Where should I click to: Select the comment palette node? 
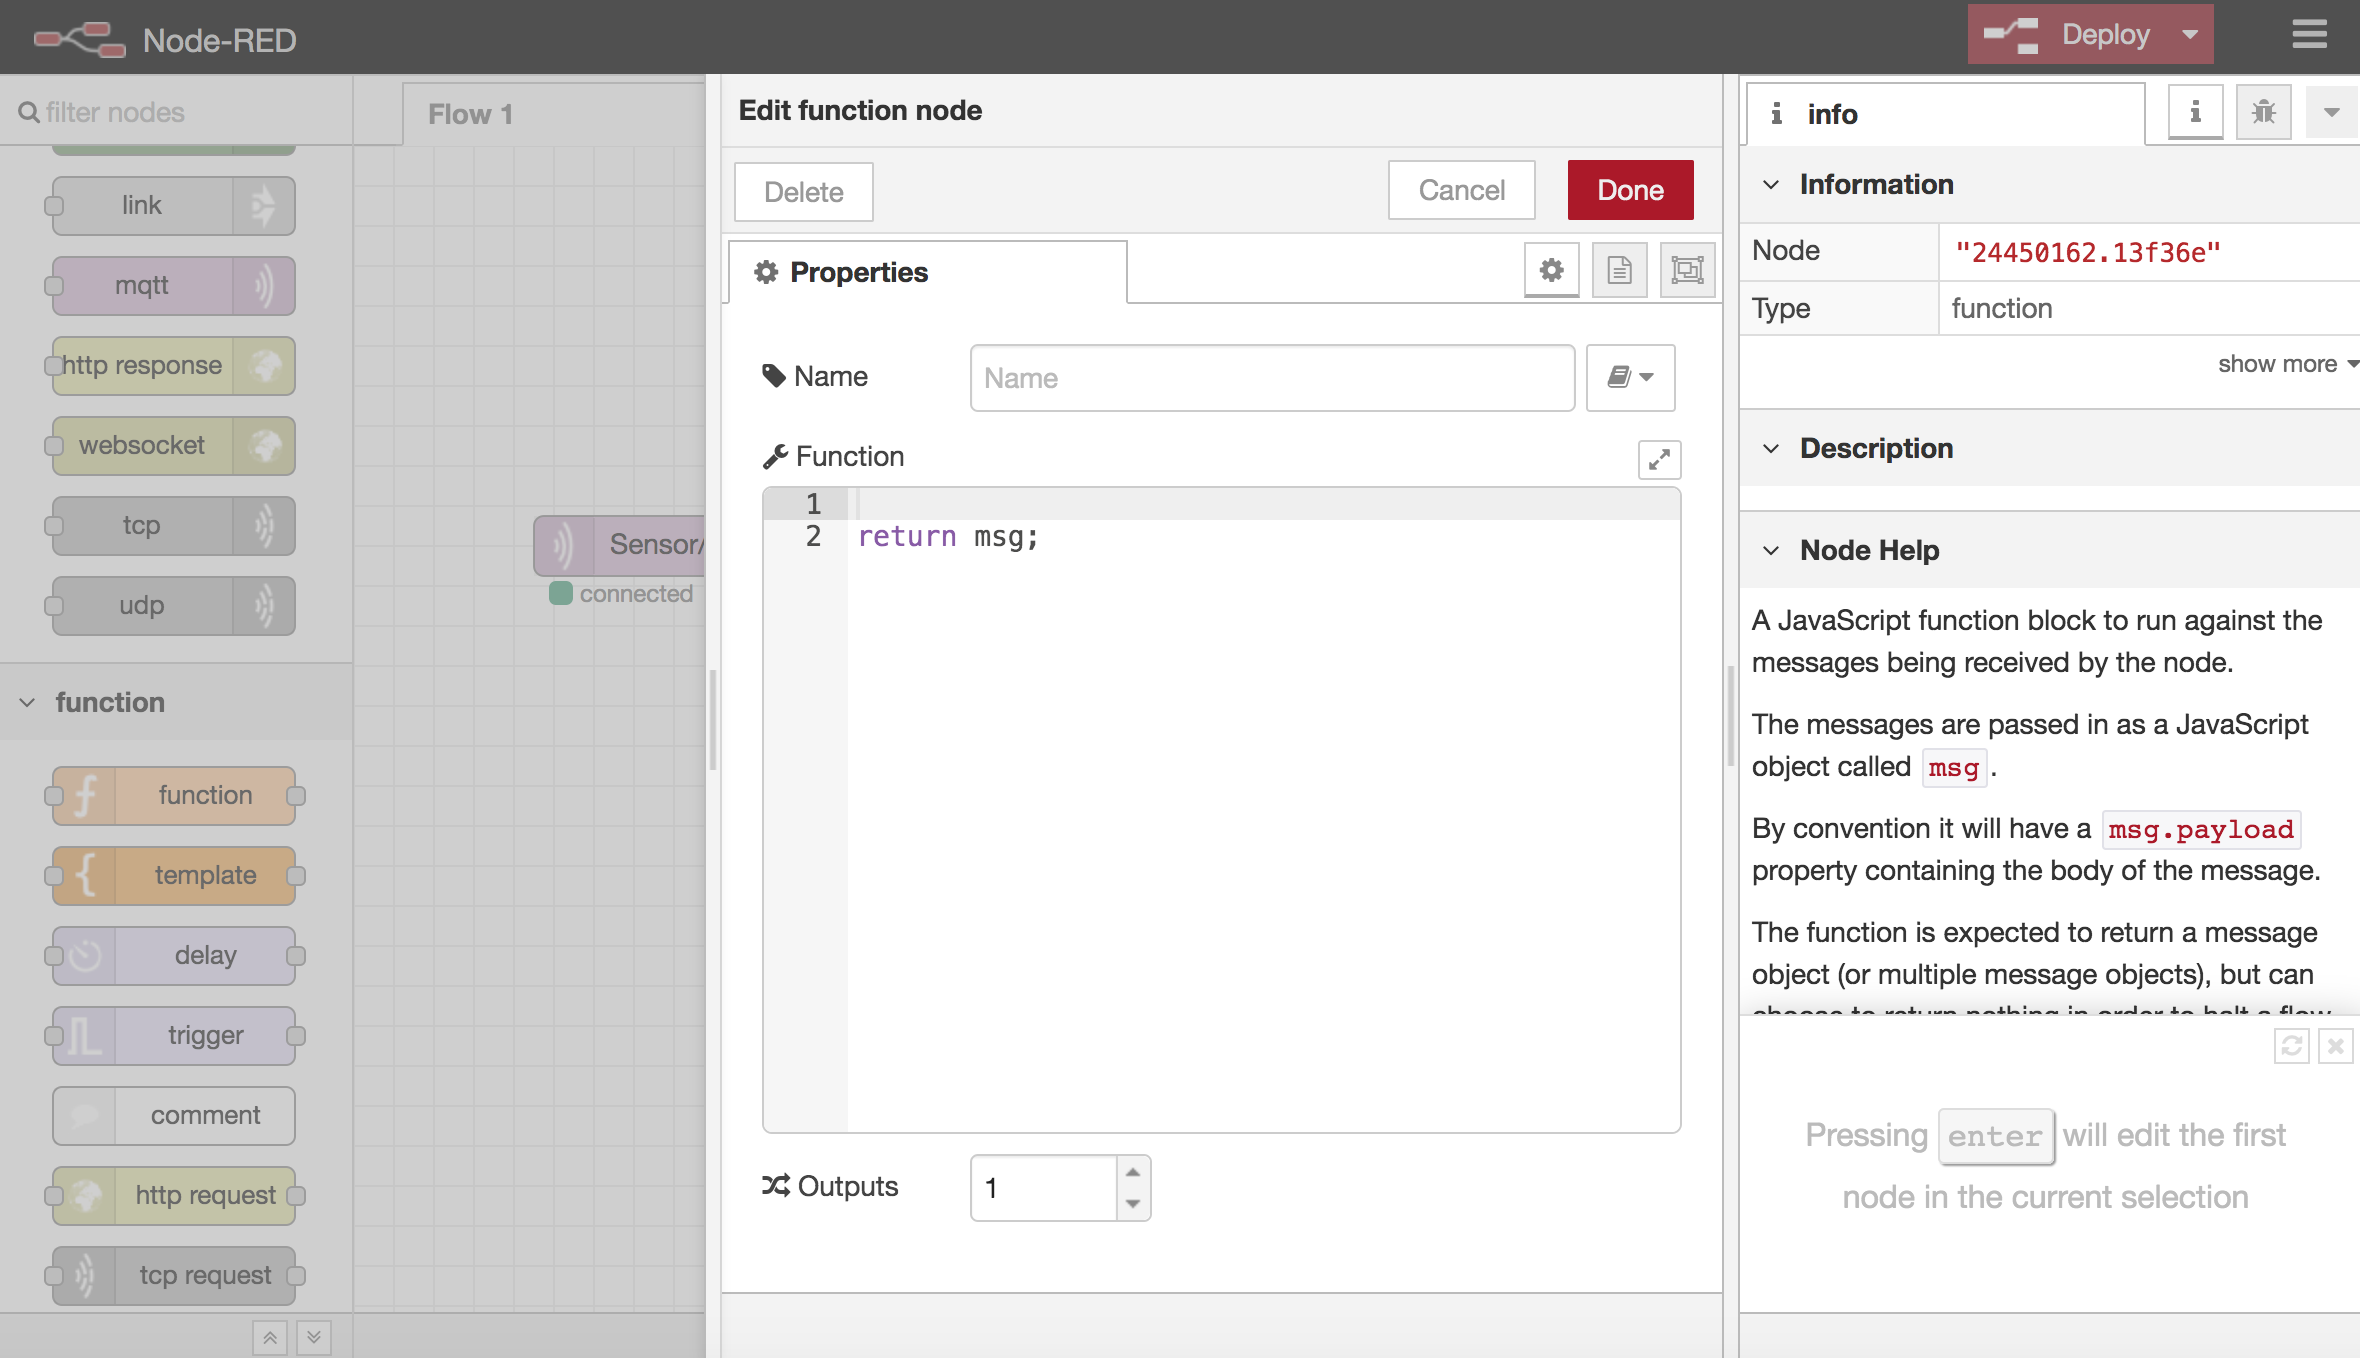(174, 1115)
